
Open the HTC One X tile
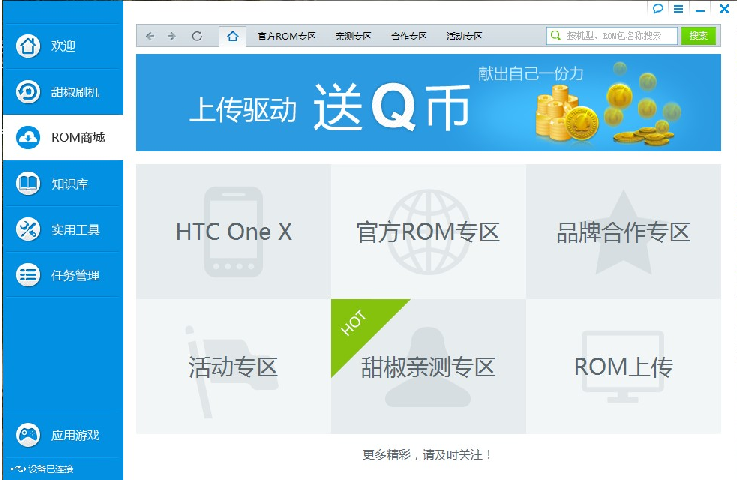coord(233,232)
